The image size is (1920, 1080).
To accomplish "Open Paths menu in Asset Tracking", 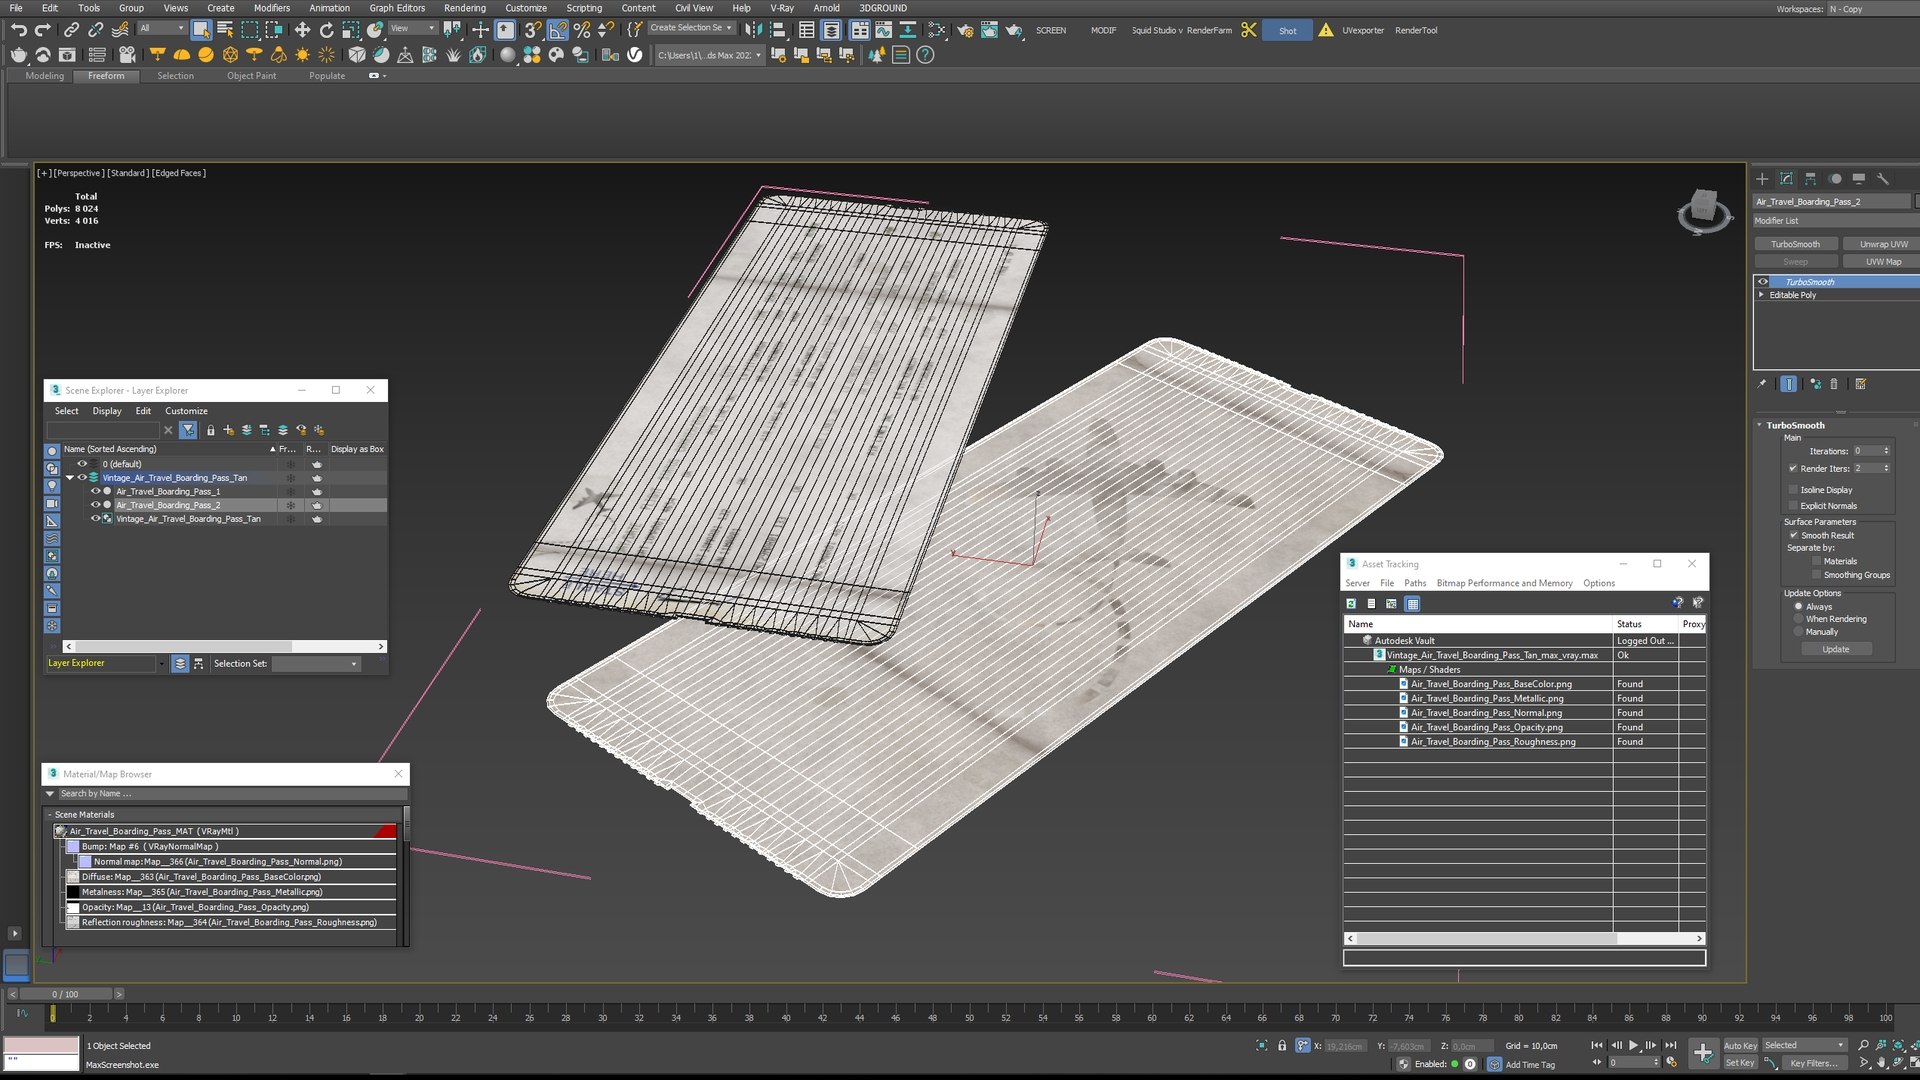I will (1415, 583).
